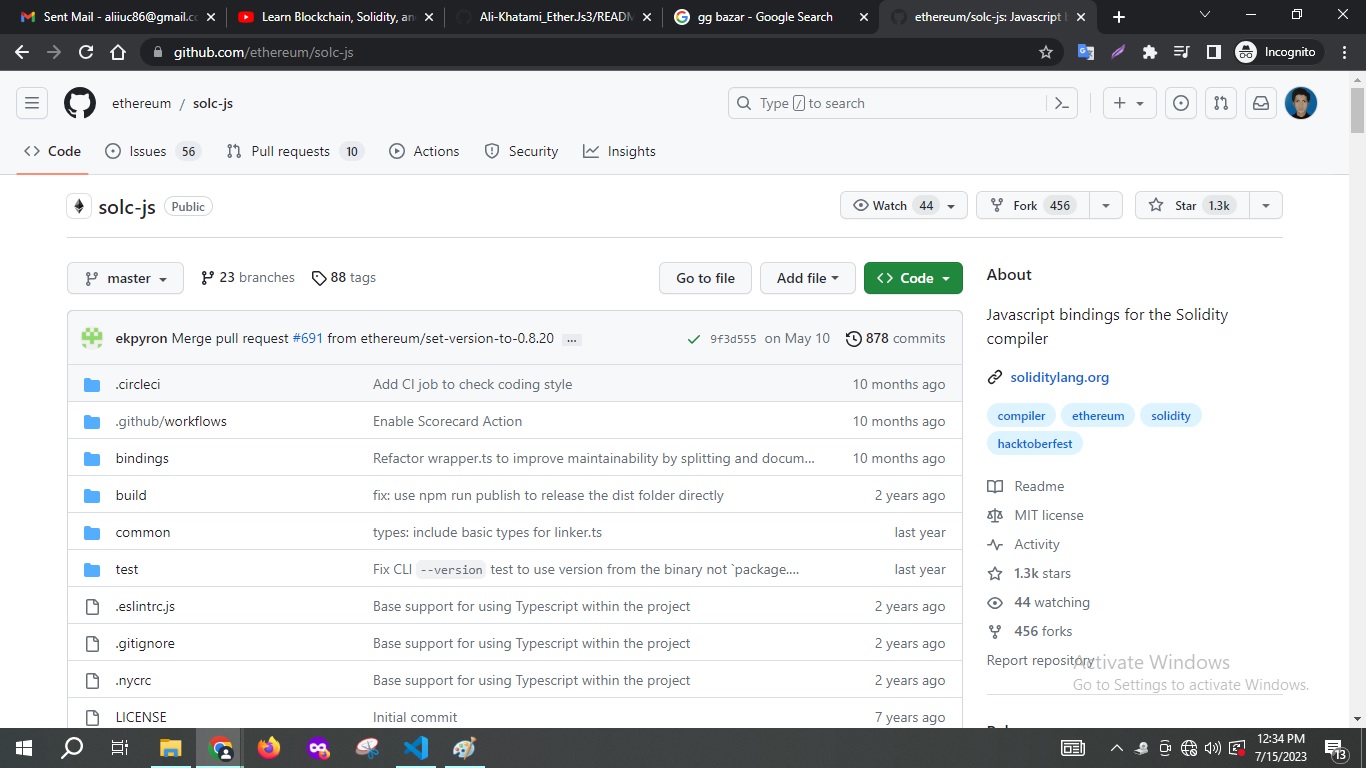Open Firefox from the taskbar
Screen dimensions: 1366x768
[269, 747]
